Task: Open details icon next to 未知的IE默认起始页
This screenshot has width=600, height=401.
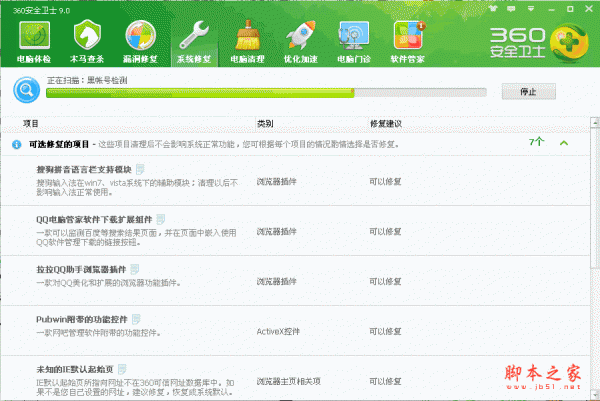Action: (x=122, y=369)
